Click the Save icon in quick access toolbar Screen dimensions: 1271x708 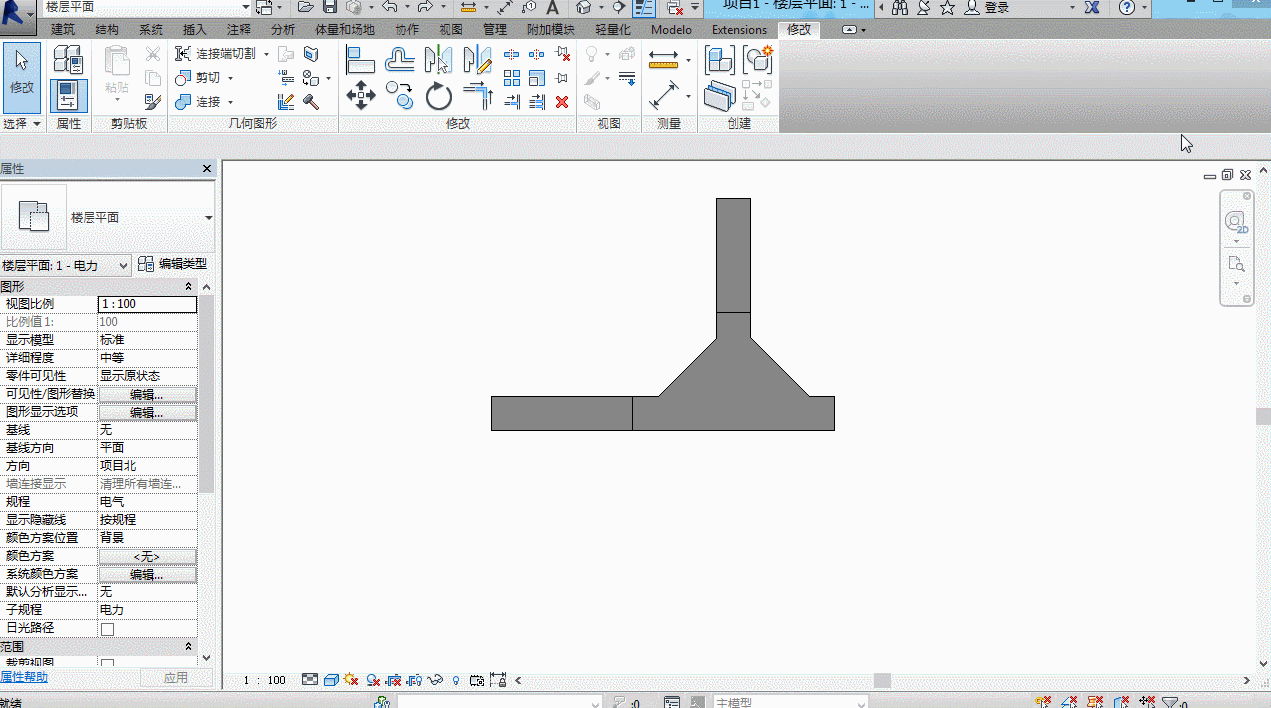[329, 8]
